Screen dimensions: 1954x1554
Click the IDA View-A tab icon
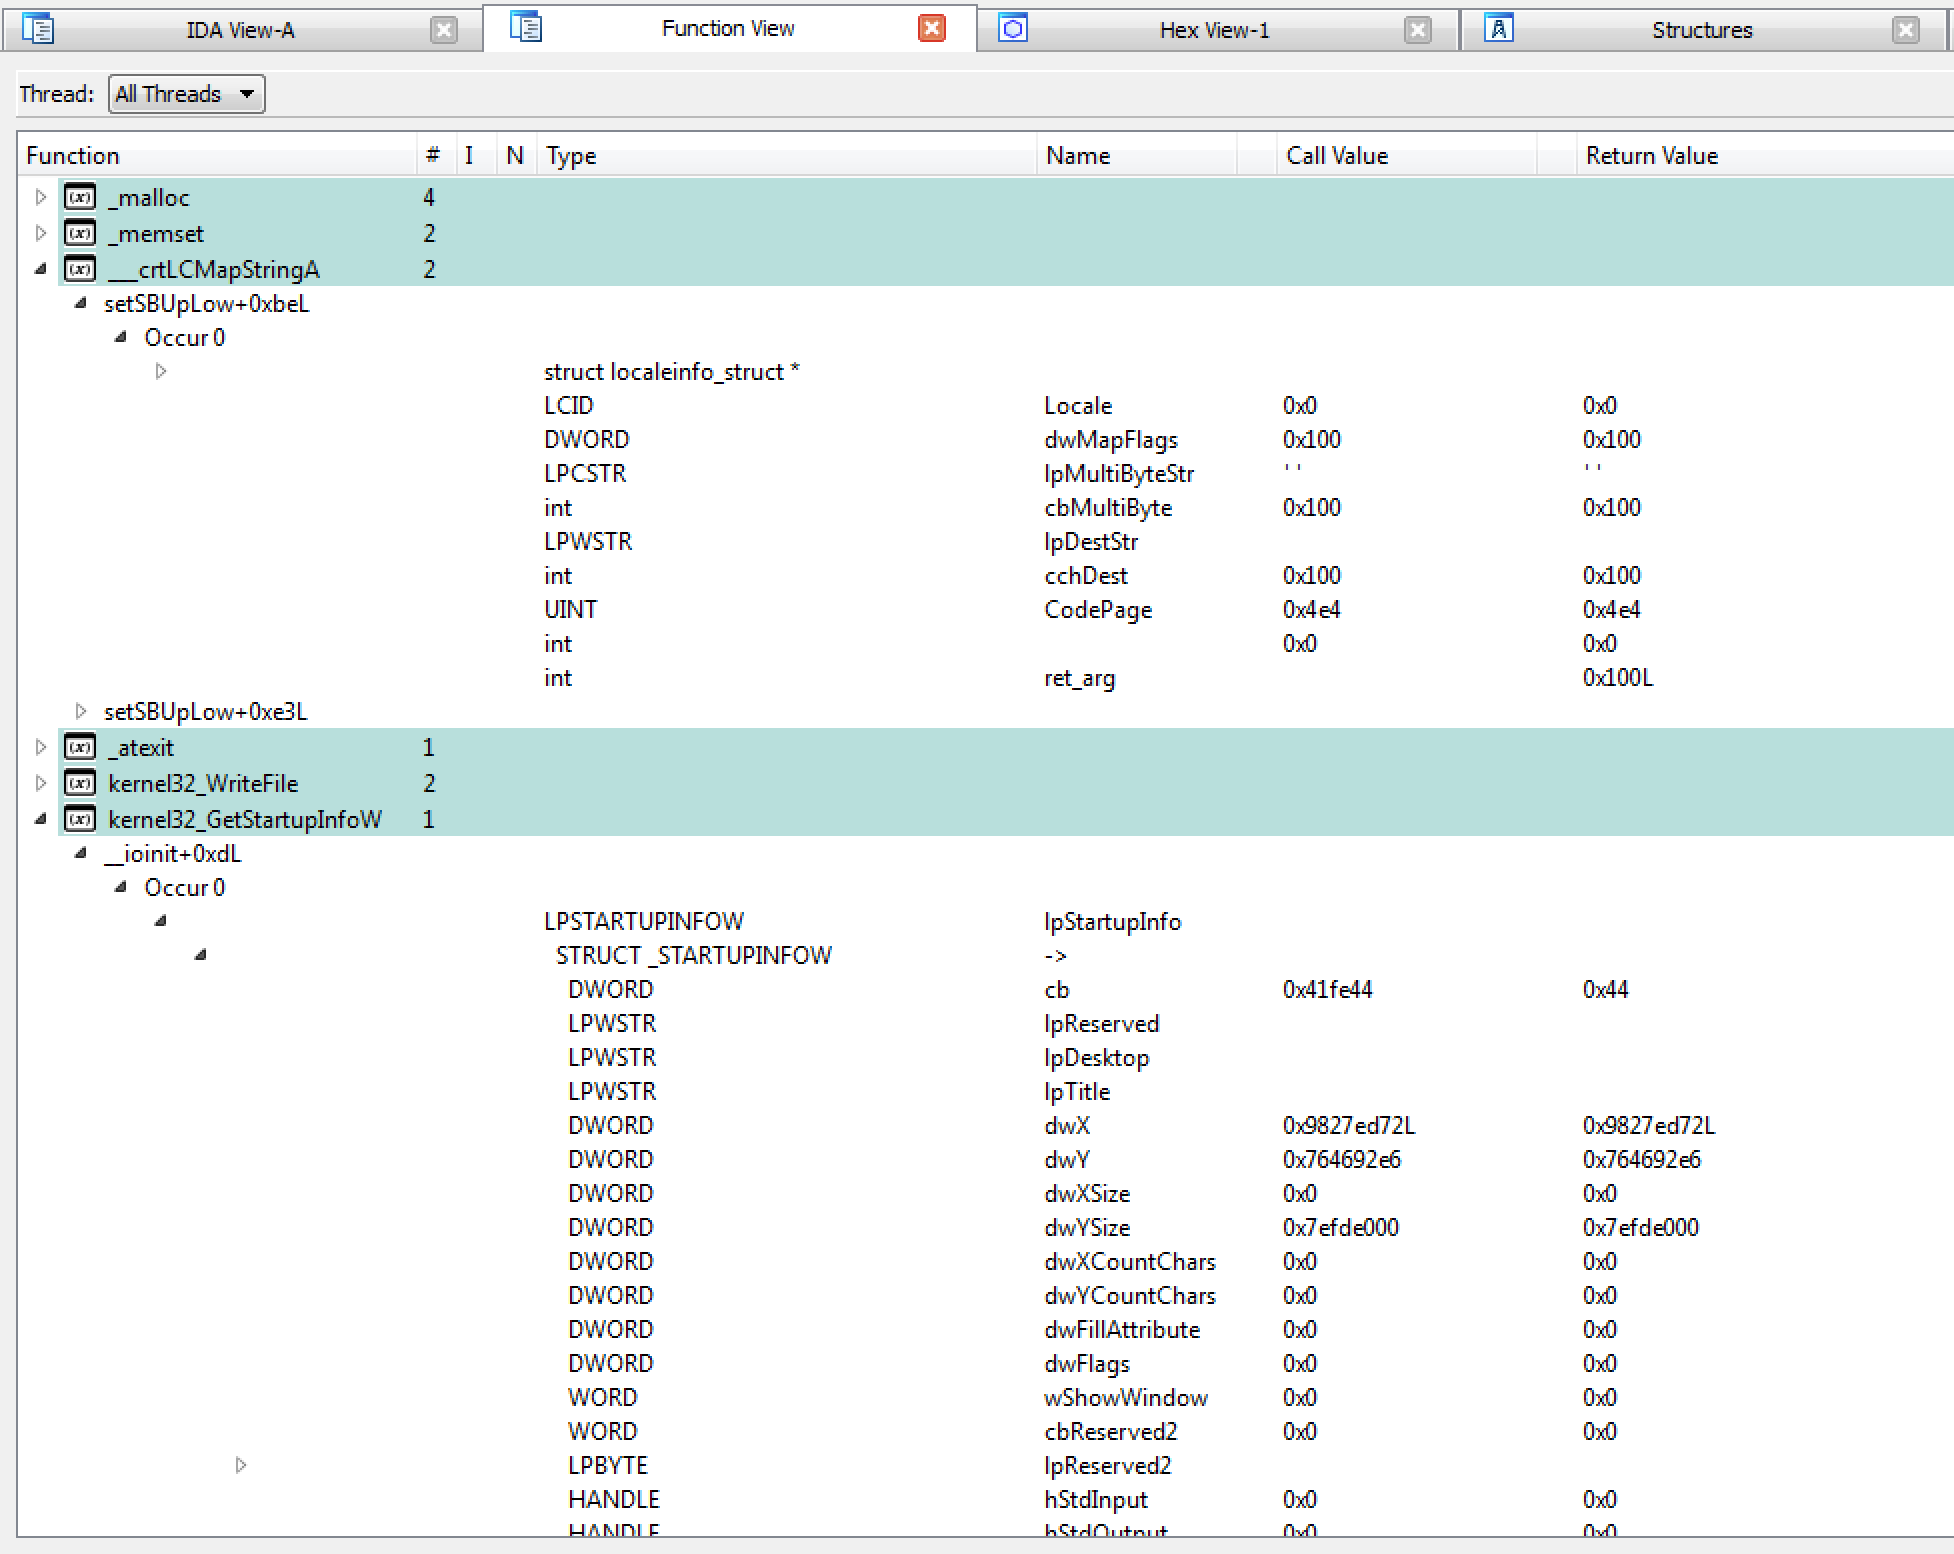point(38,29)
